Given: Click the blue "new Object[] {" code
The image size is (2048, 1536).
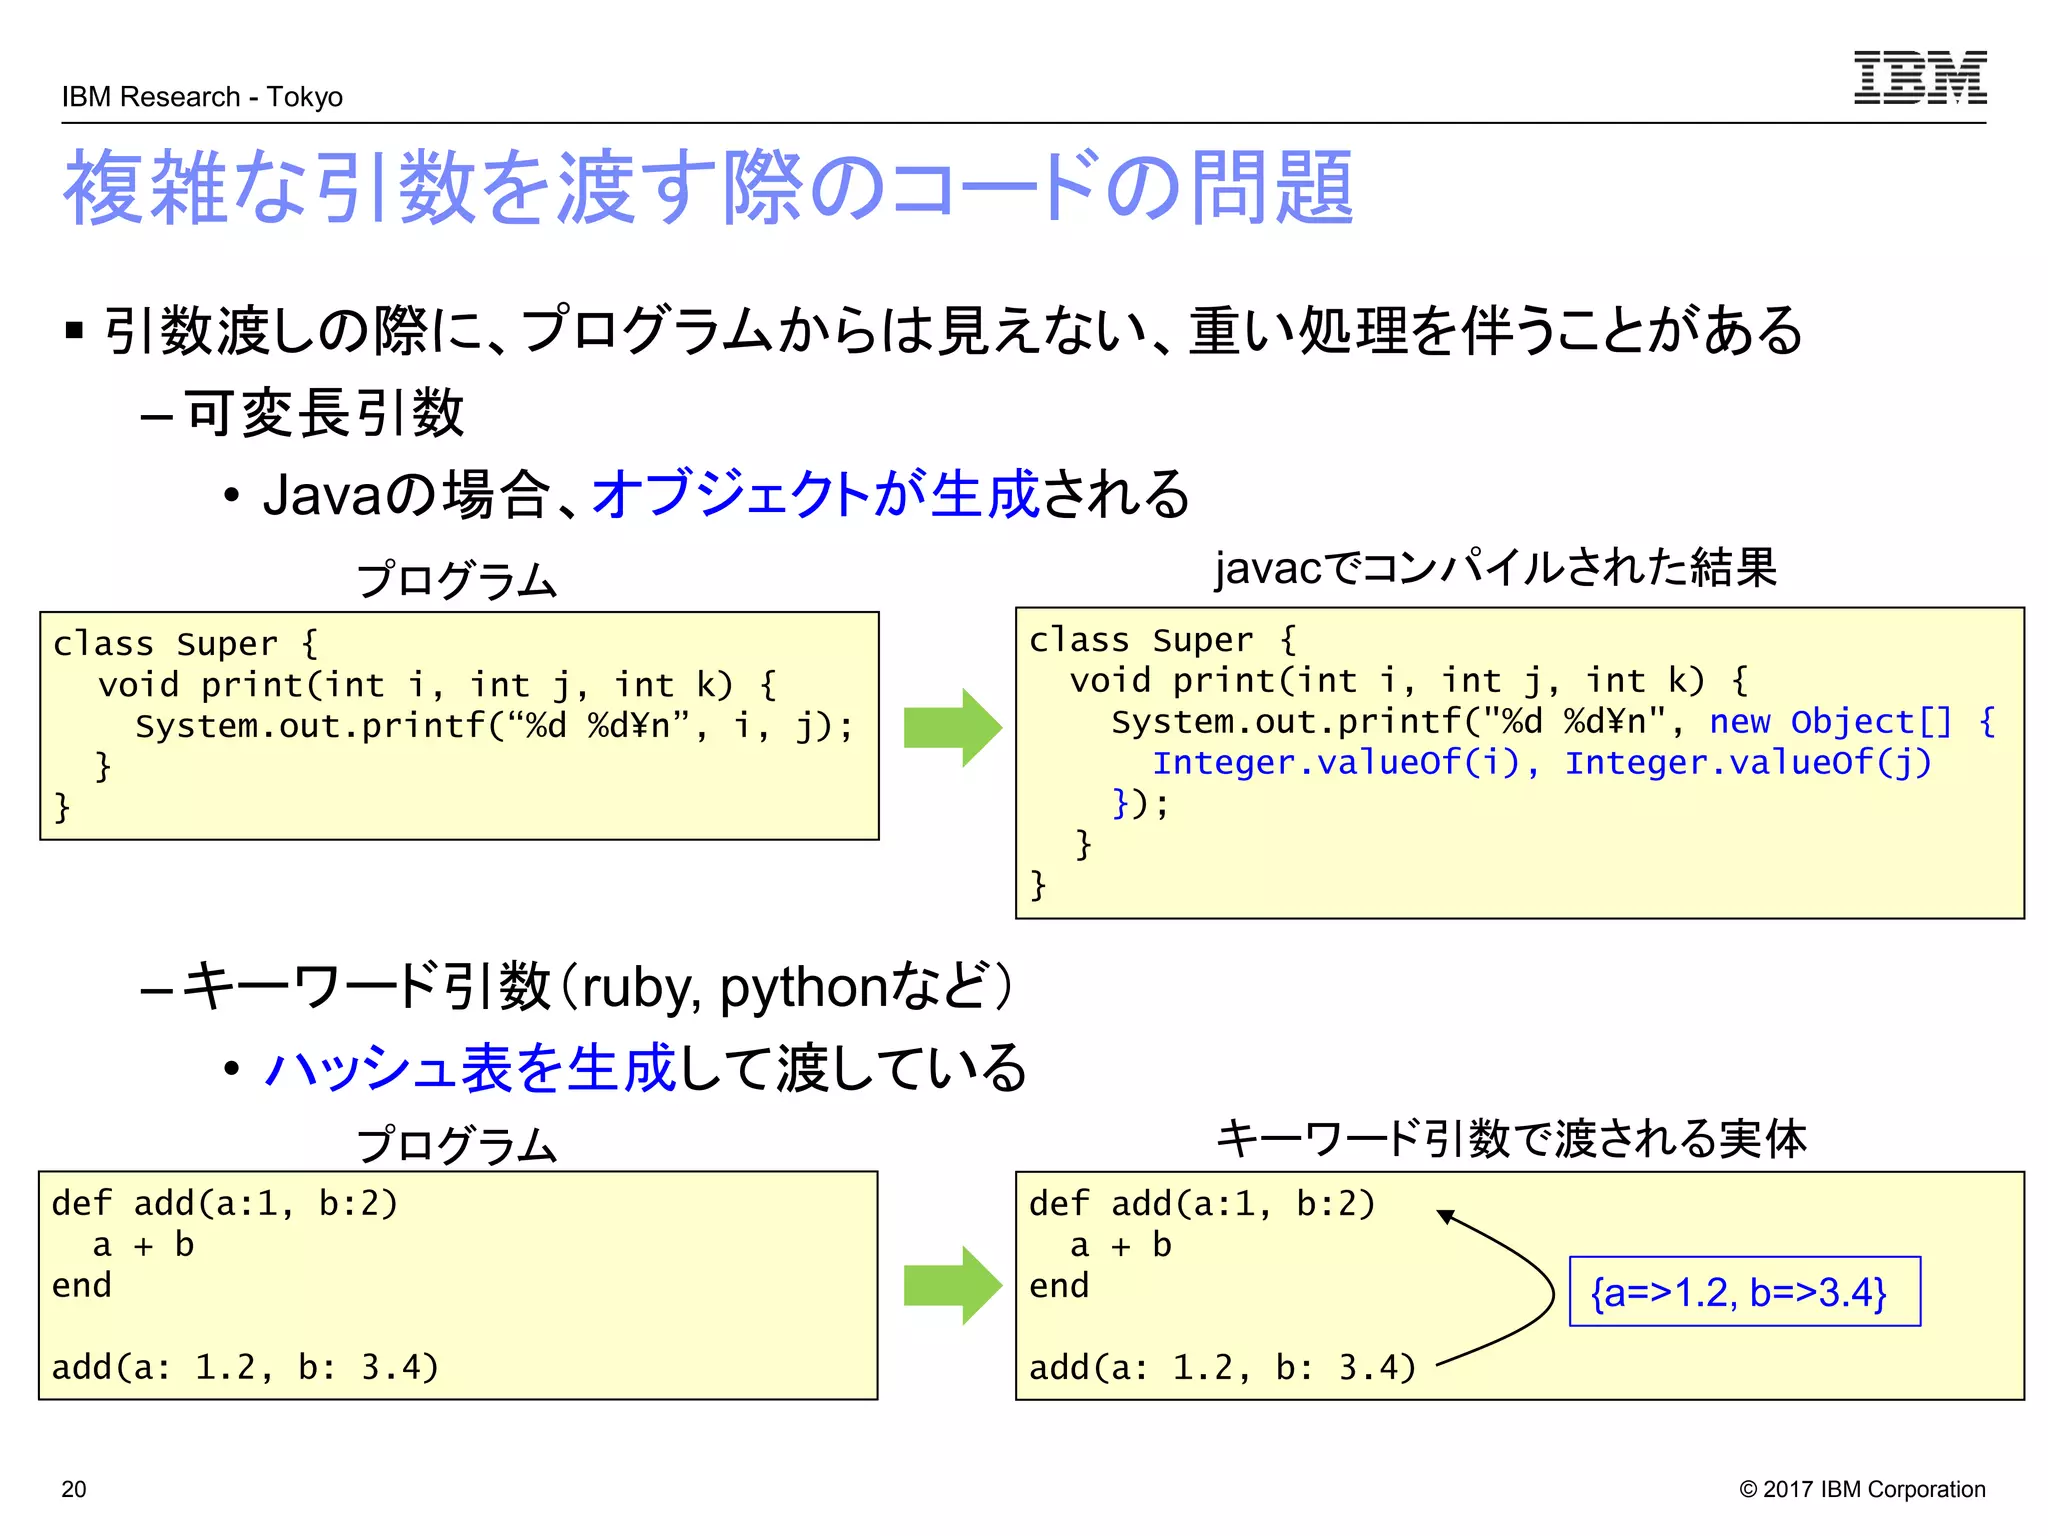Looking at the screenshot, I should [x=1853, y=722].
